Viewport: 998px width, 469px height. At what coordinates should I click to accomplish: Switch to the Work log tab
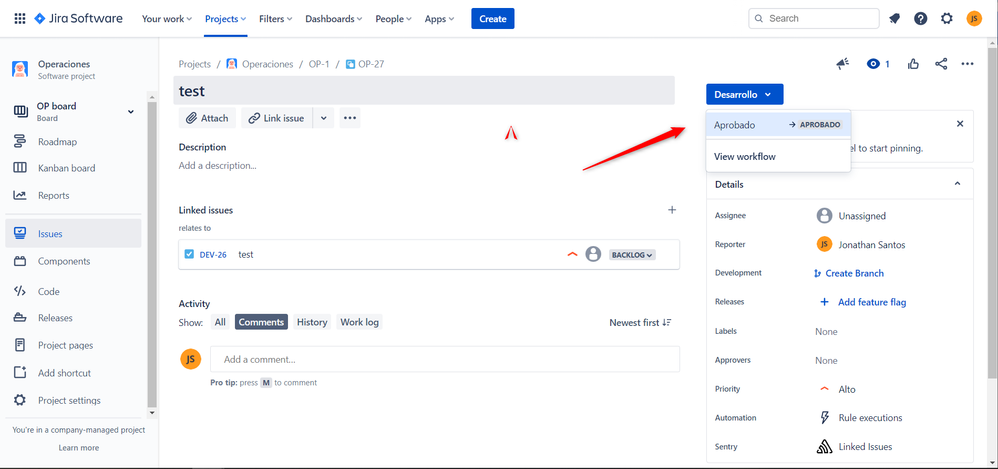tap(360, 322)
